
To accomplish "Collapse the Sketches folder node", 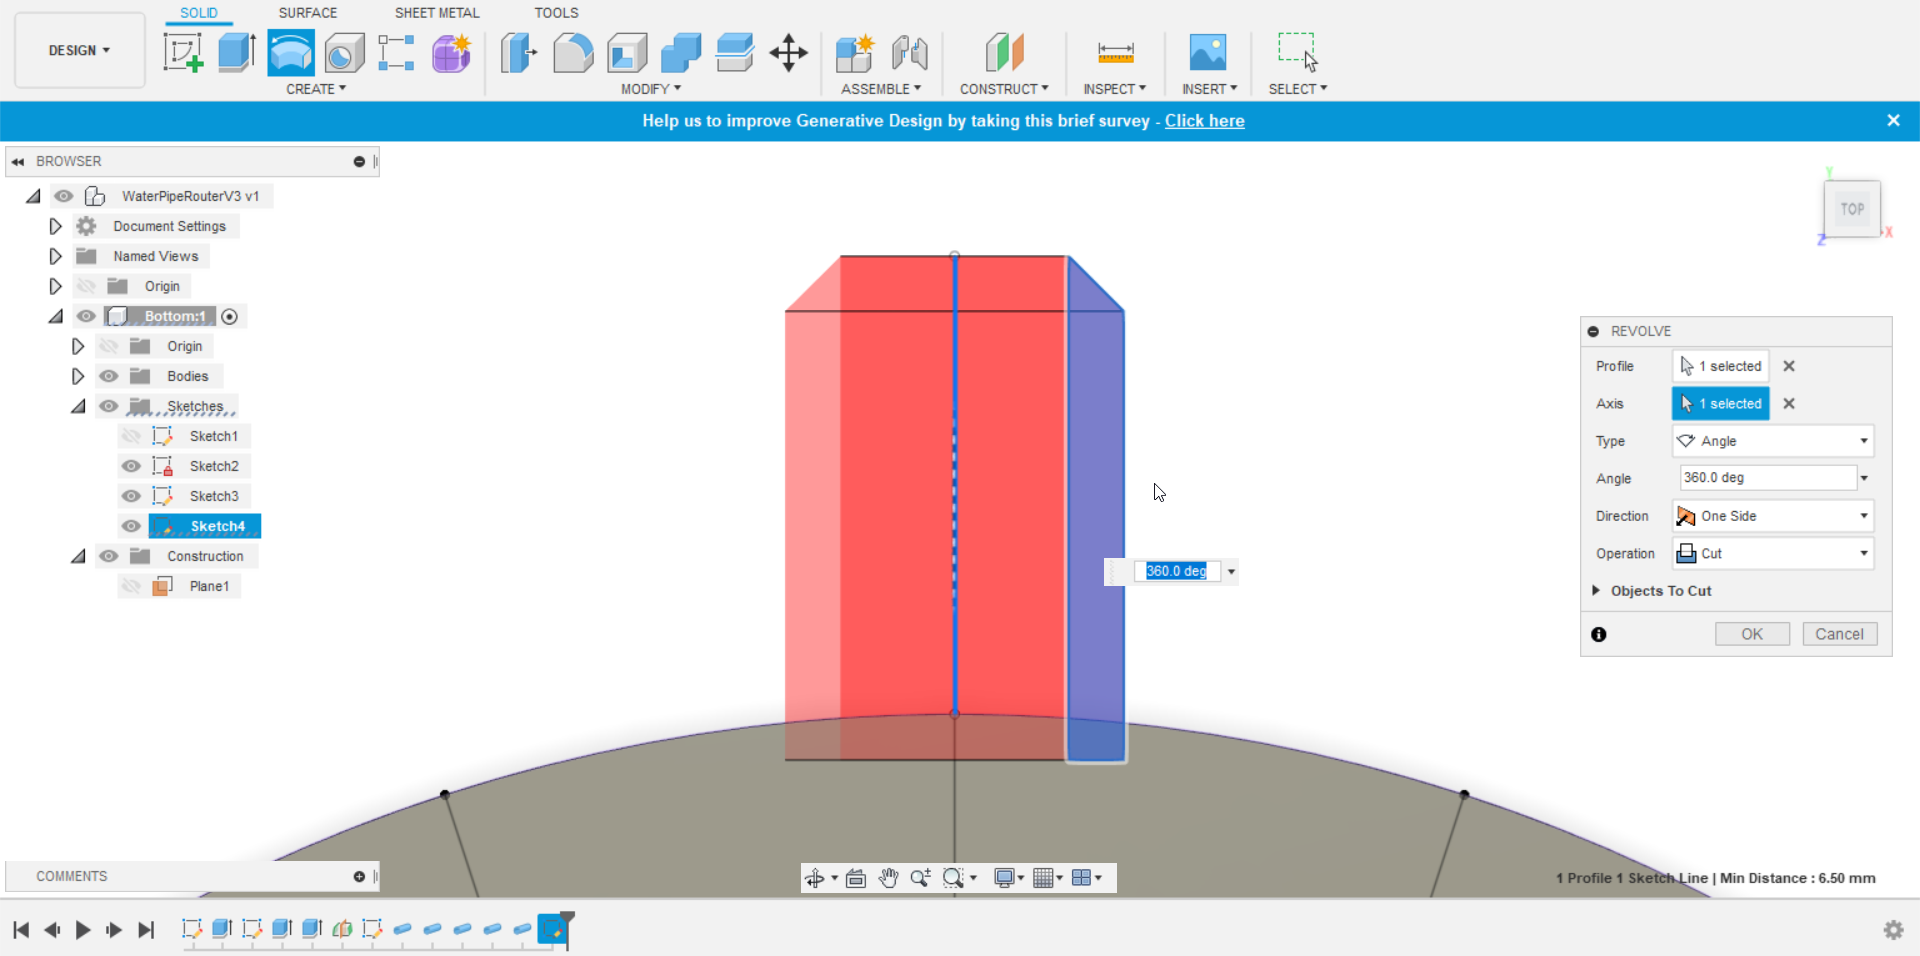I will [x=78, y=406].
